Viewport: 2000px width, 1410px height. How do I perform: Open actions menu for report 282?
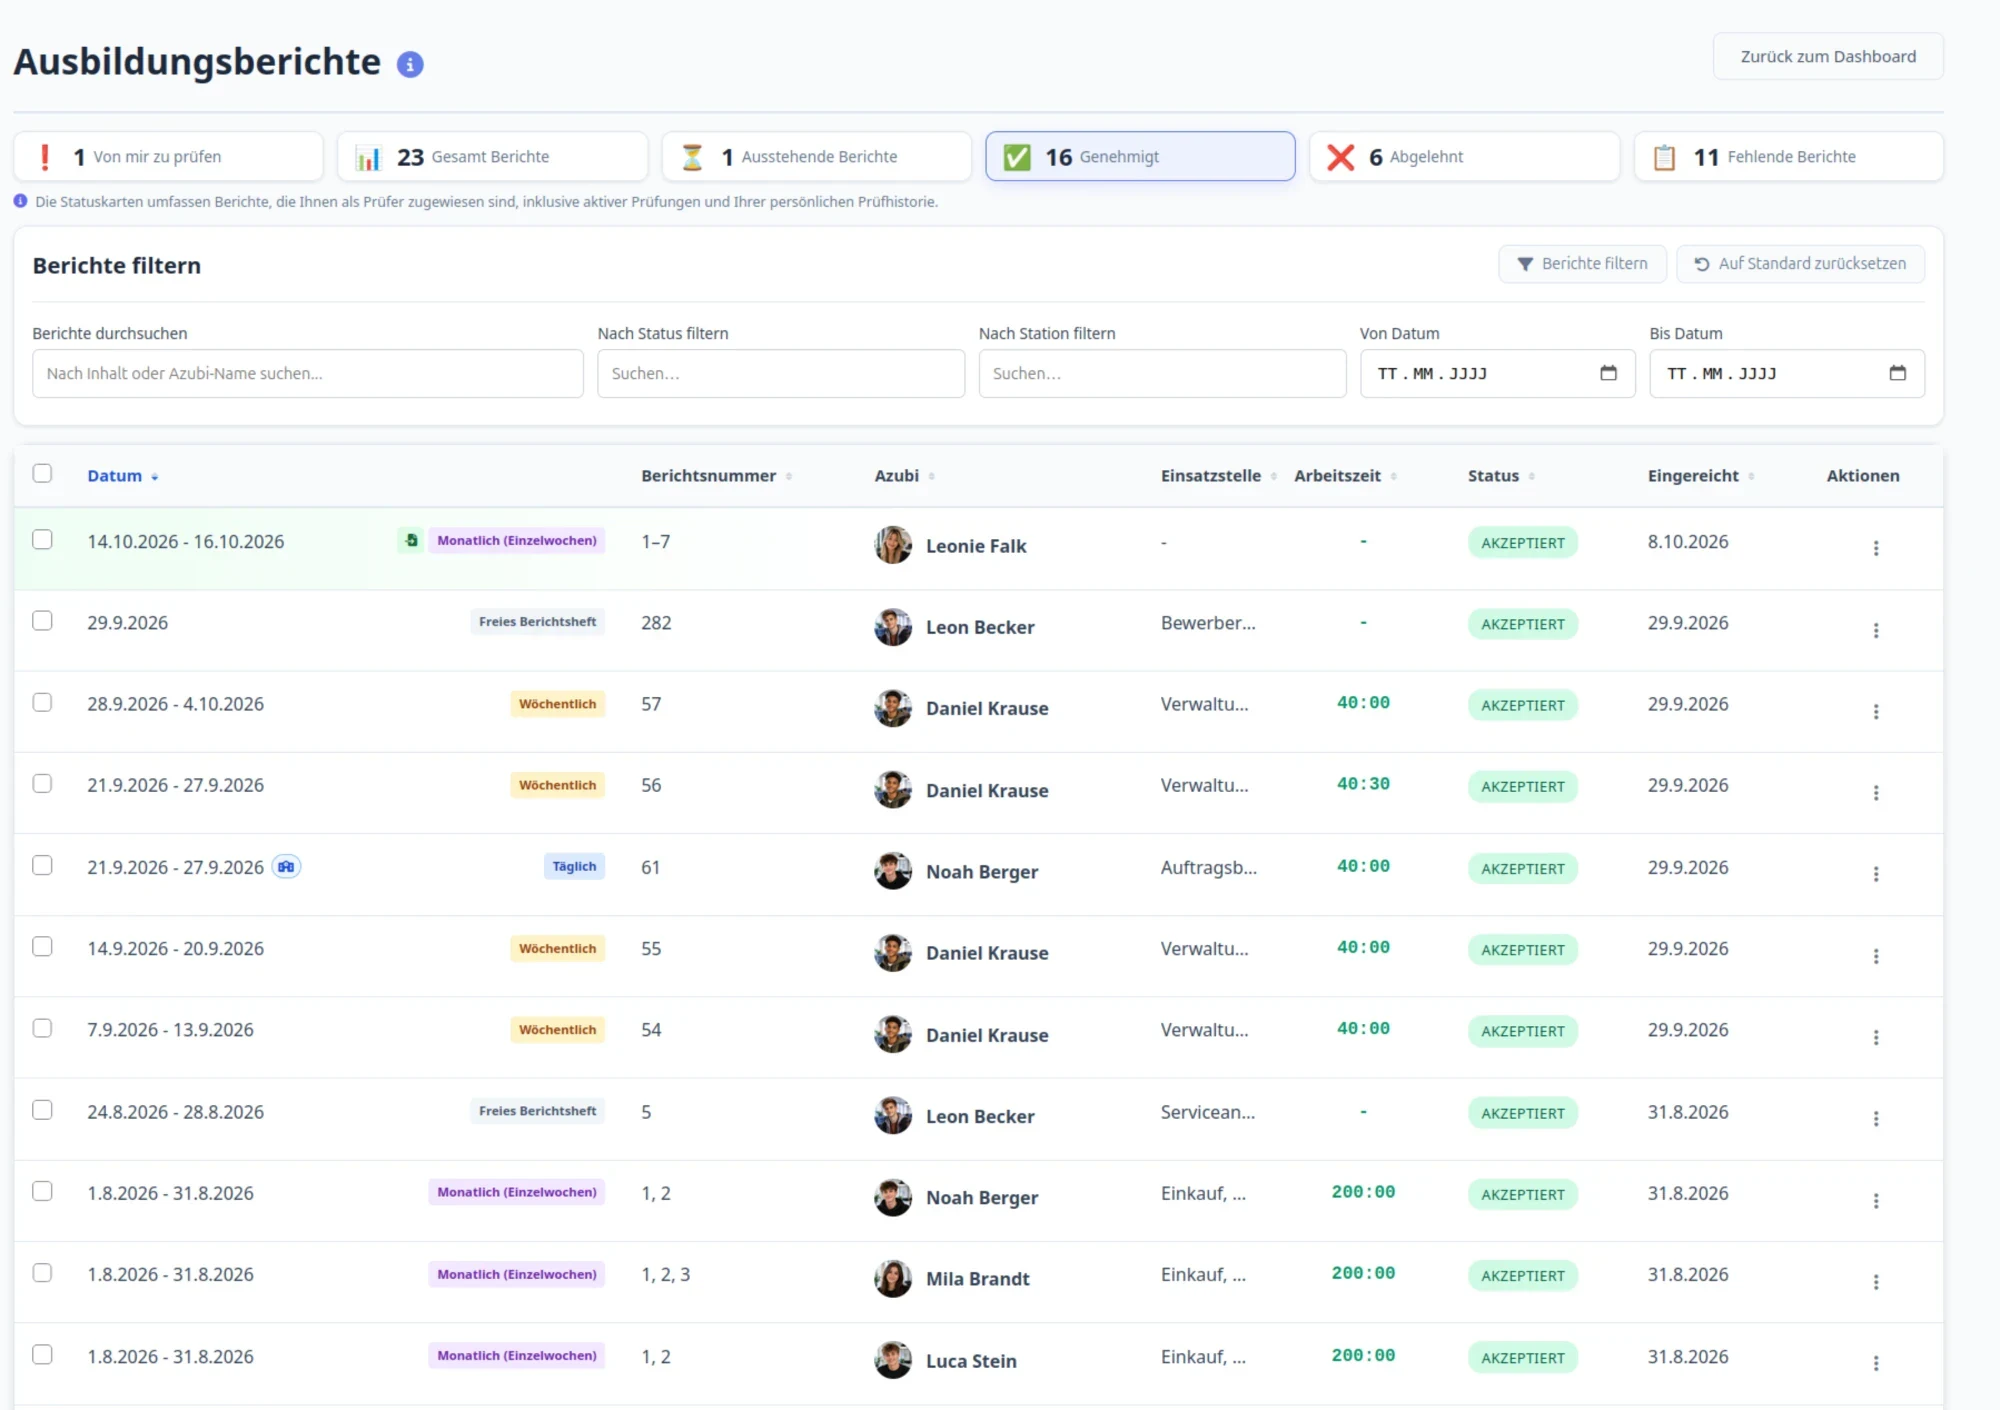tap(1876, 630)
